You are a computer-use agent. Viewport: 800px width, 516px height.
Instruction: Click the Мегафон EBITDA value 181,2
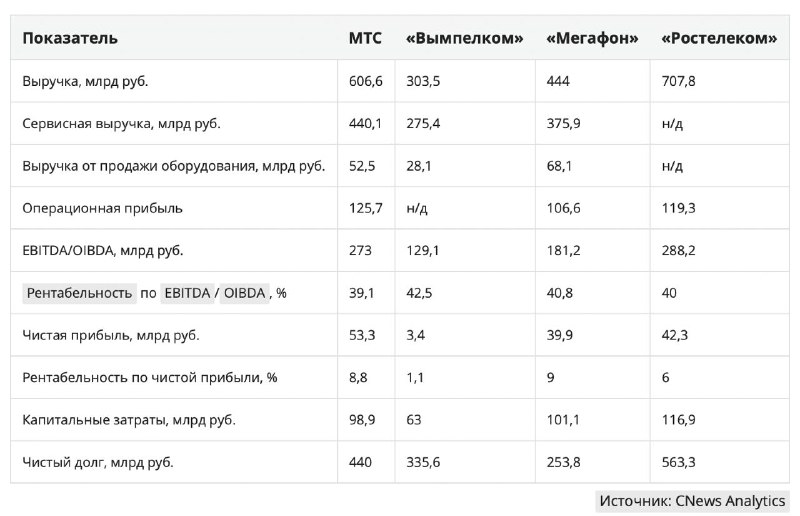tap(563, 251)
